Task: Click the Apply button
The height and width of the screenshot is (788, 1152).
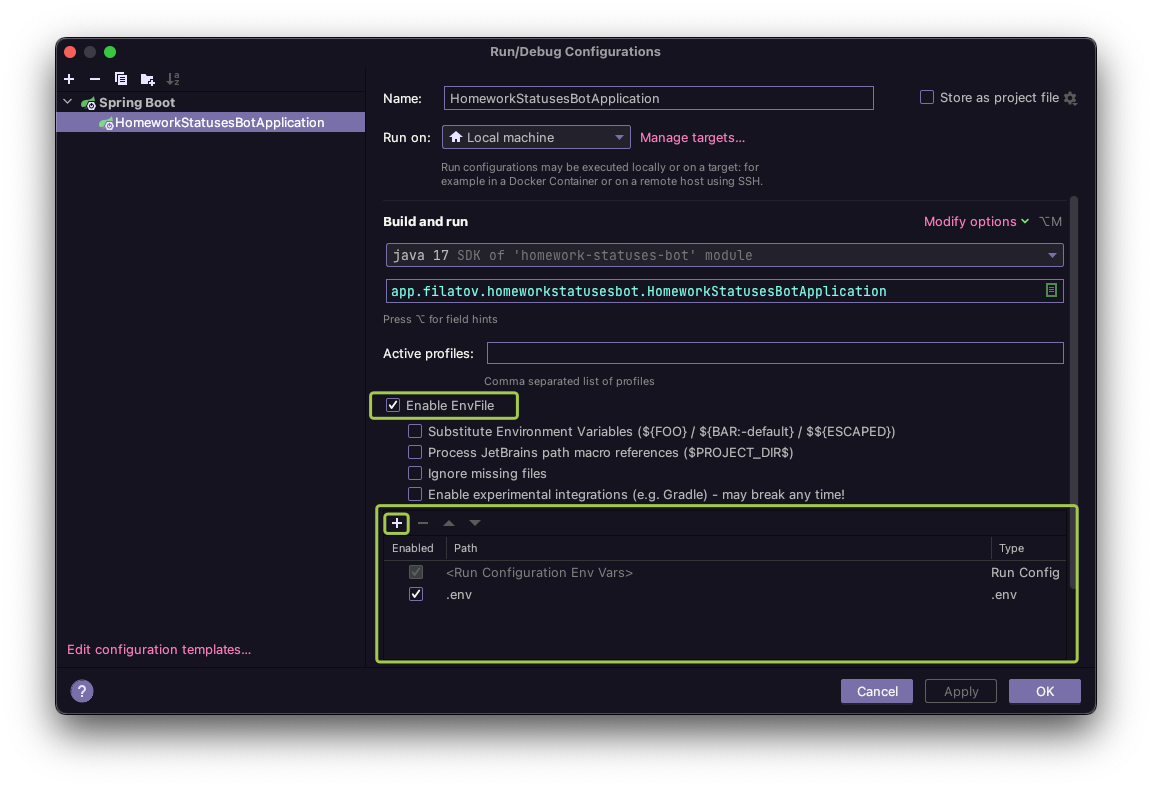Action: (961, 691)
